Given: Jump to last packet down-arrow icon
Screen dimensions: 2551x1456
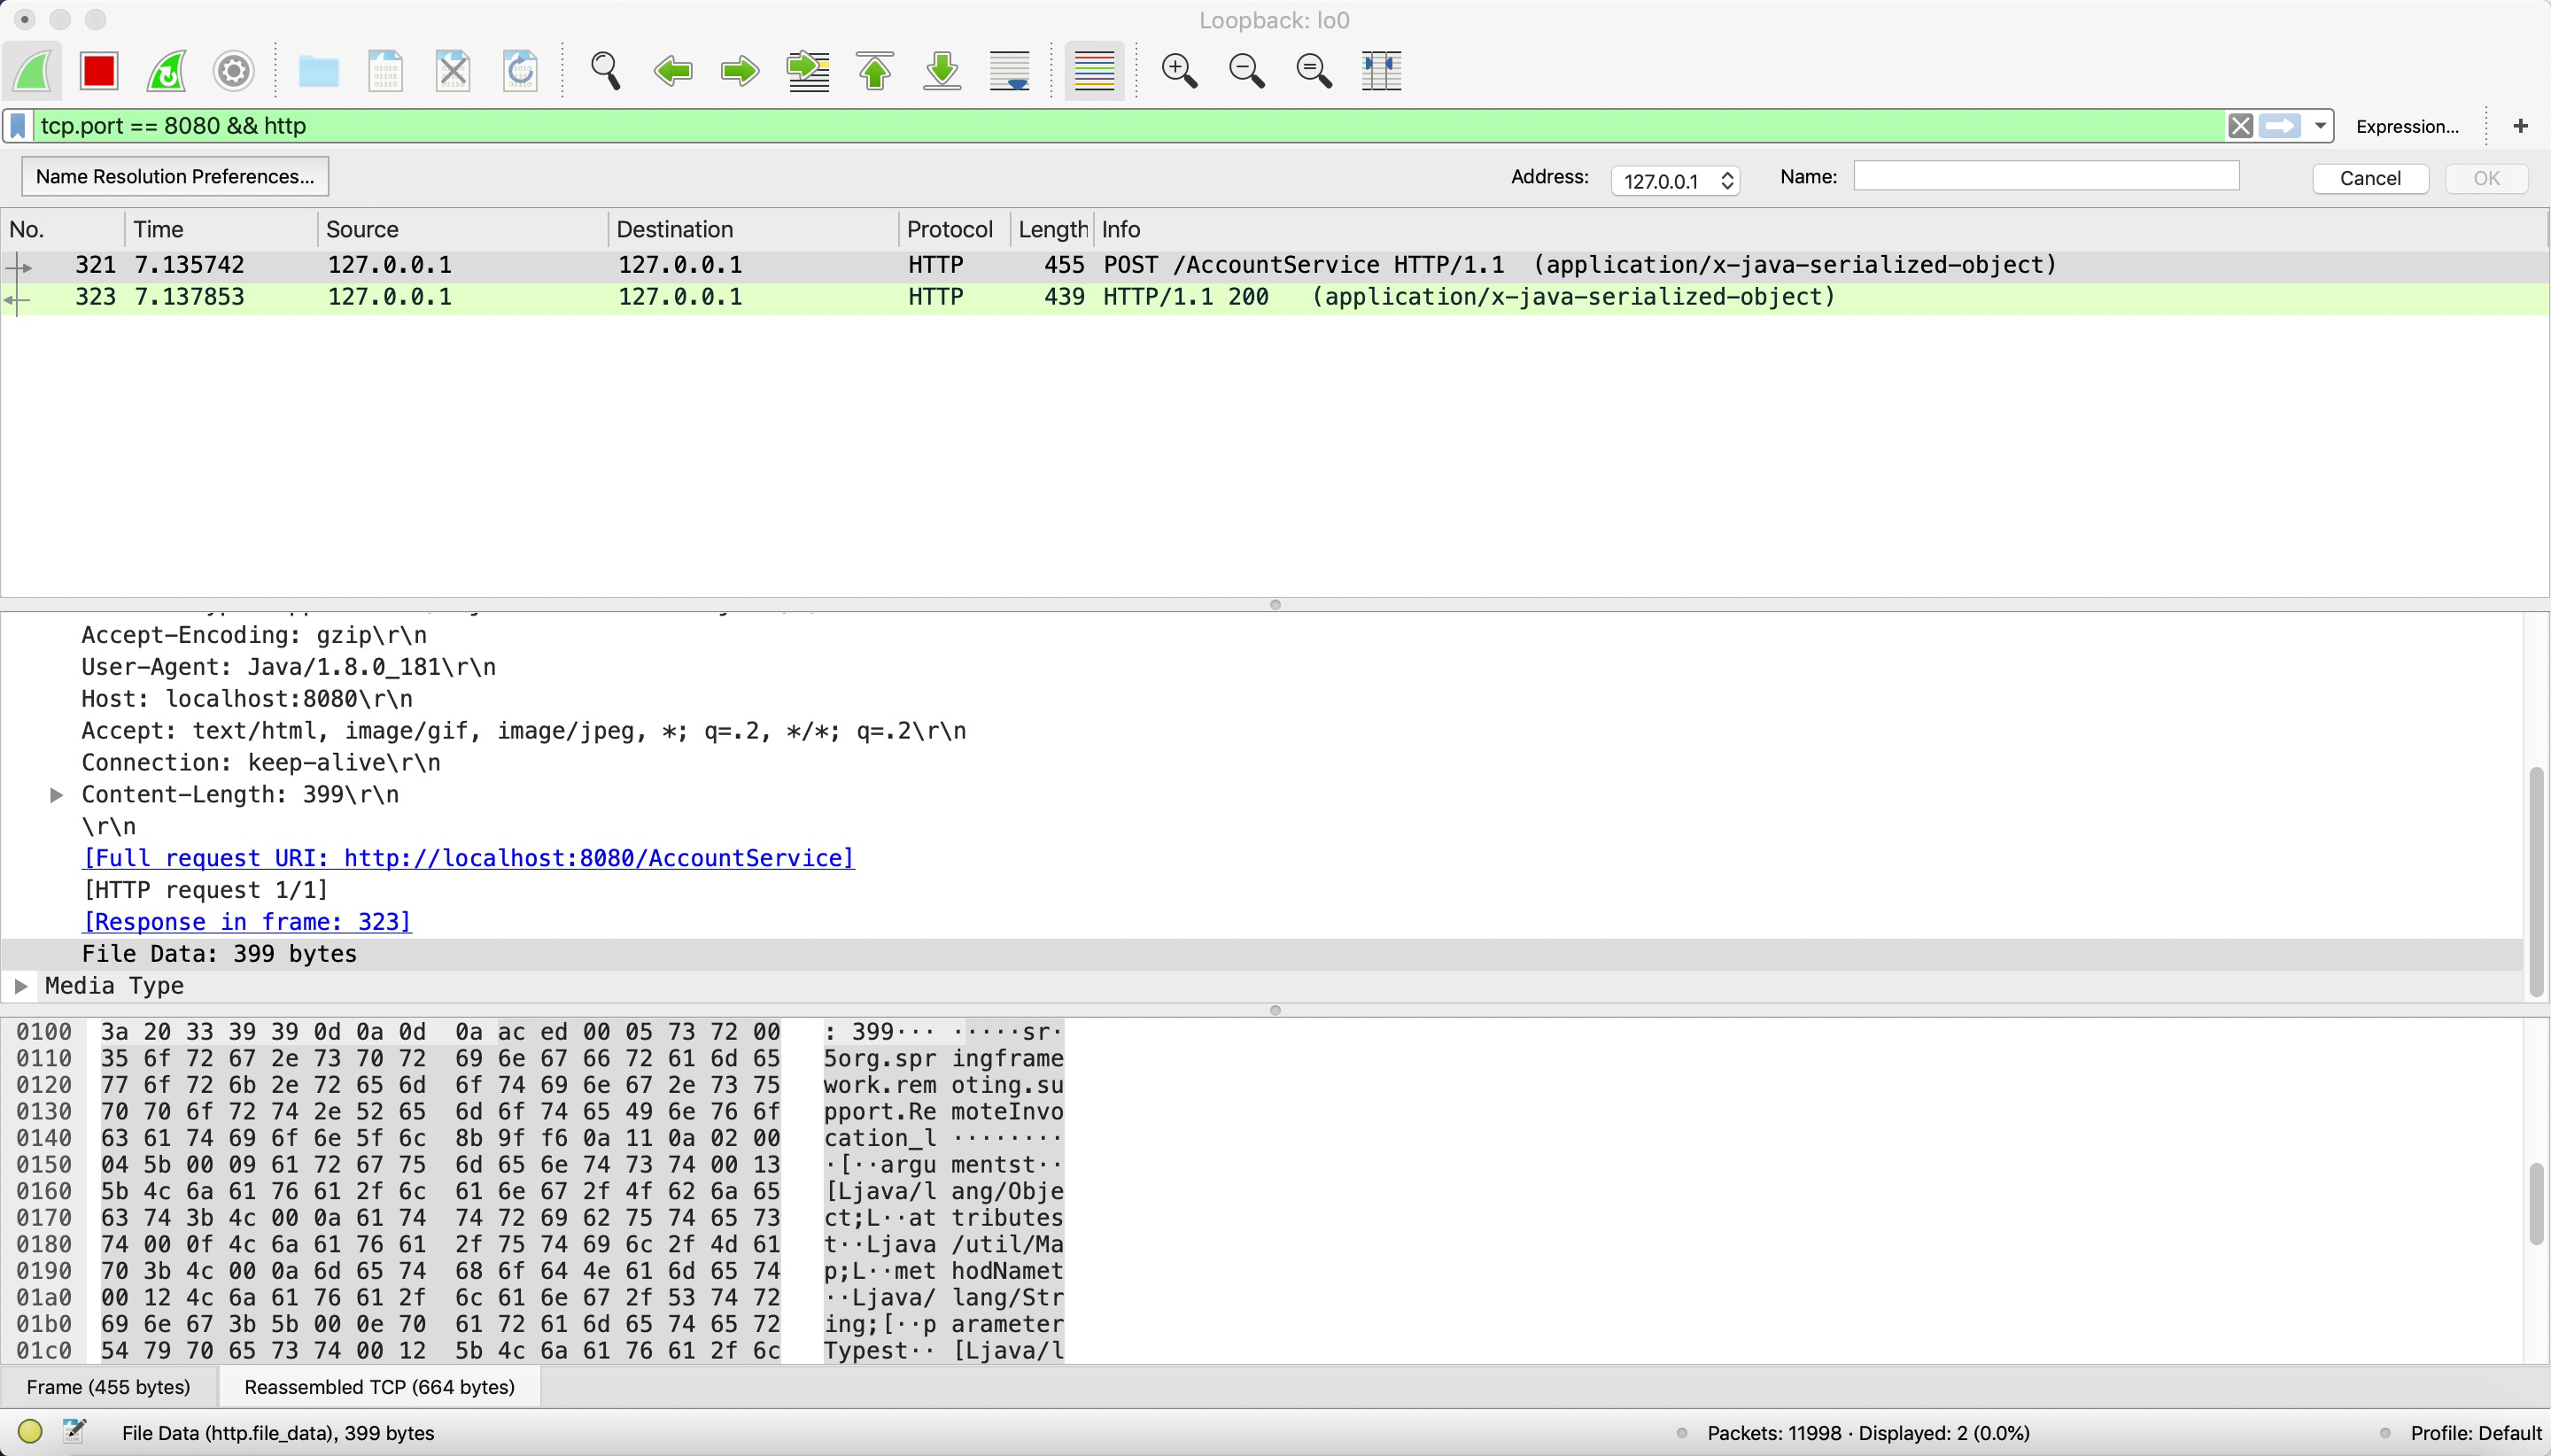Looking at the screenshot, I should tap(942, 71).
